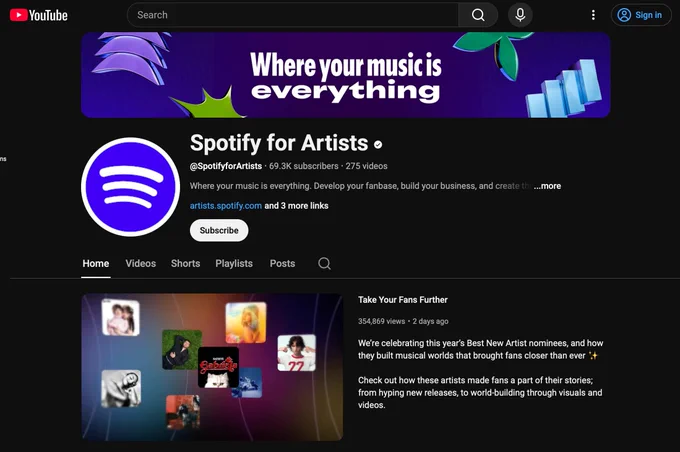680x452 pixels.
Task: Focus the Search input field
Action: pos(293,15)
